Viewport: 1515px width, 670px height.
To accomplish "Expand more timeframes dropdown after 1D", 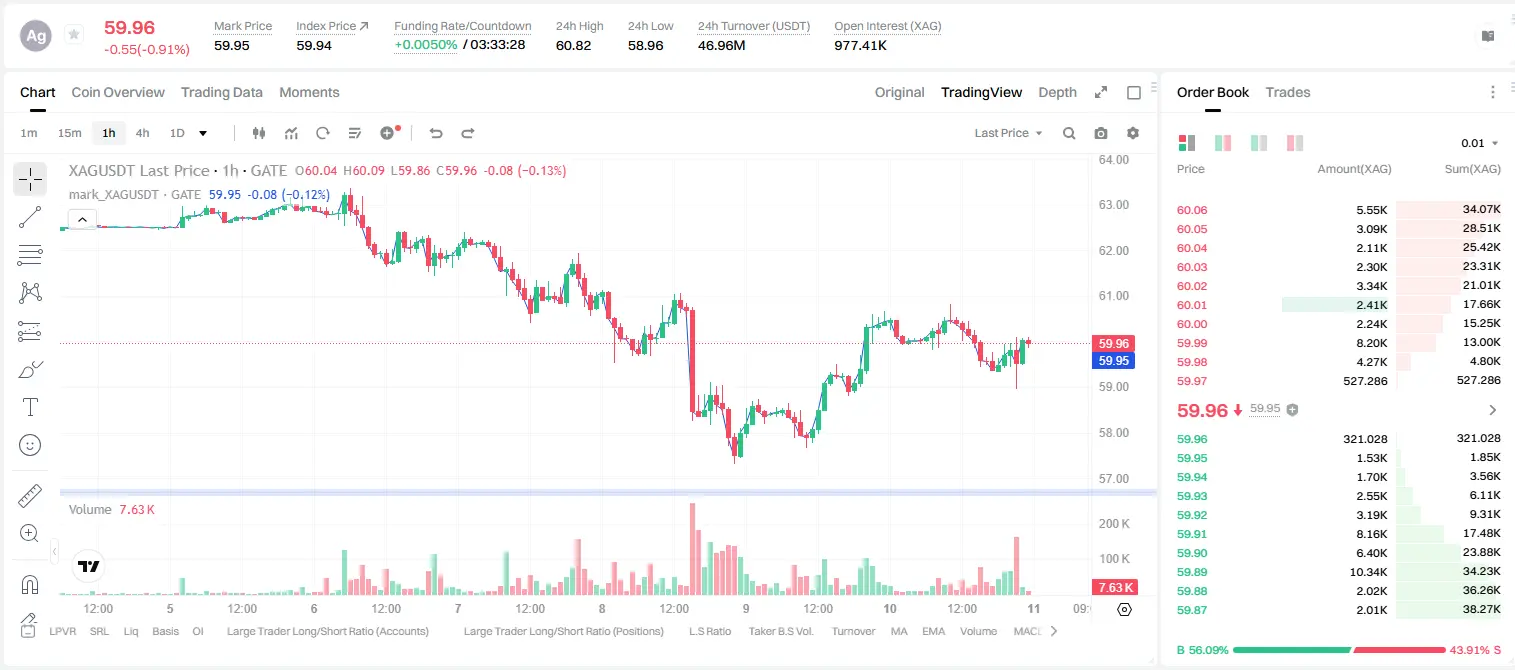I will [203, 133].
